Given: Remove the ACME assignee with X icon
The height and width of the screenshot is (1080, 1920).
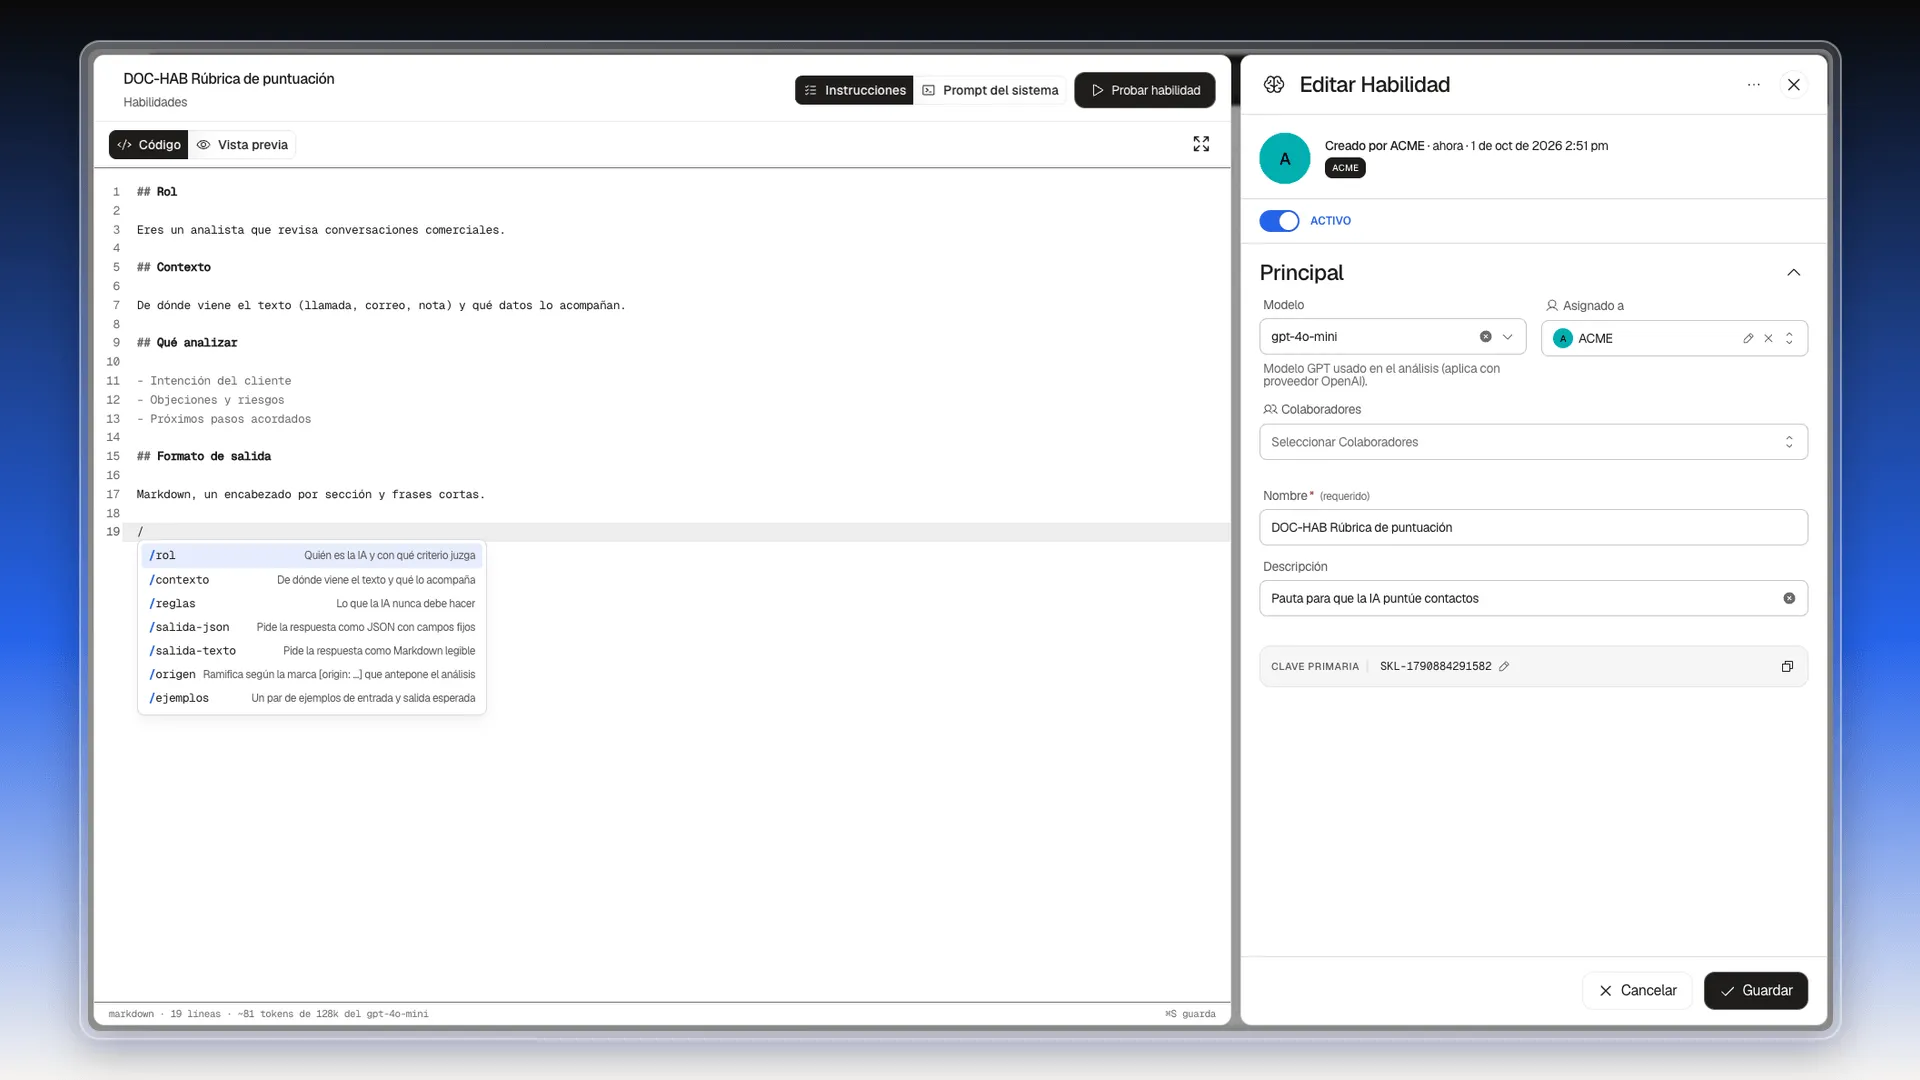Looking at the screenshot, I should click(x=1768, y=338).
